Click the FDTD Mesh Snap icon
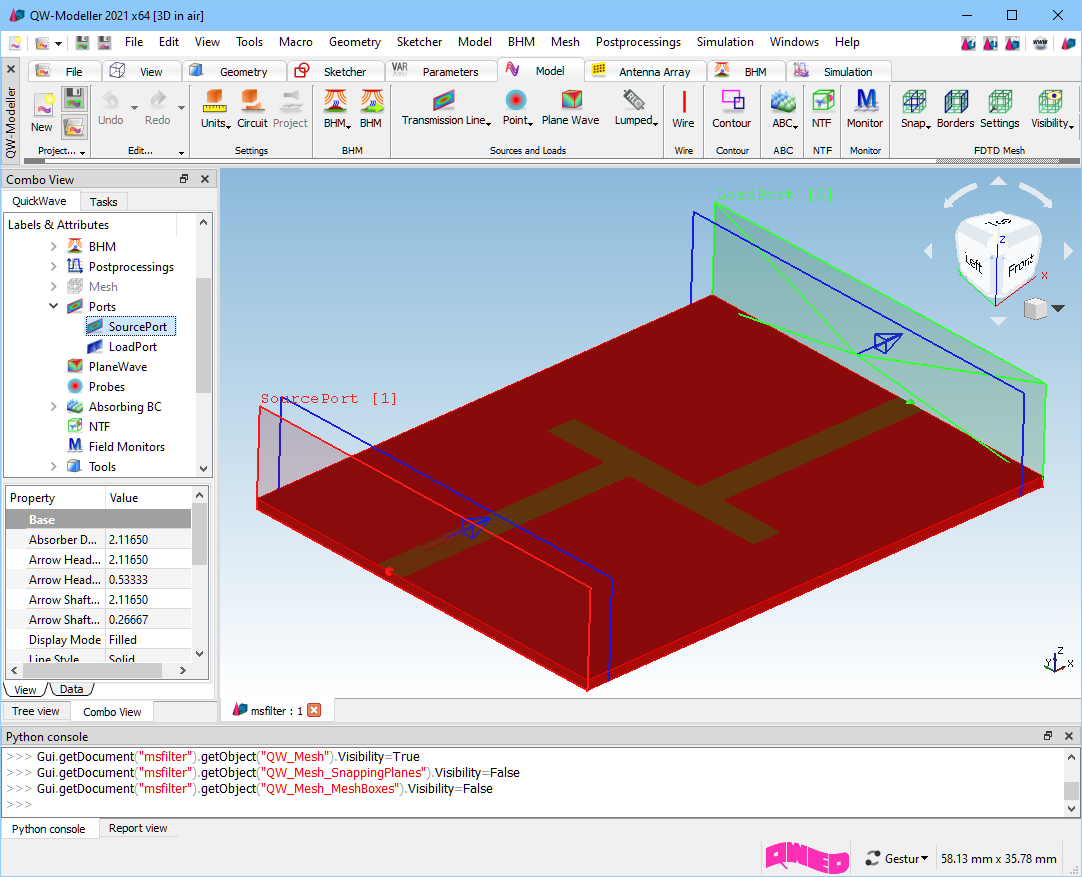 914,101
